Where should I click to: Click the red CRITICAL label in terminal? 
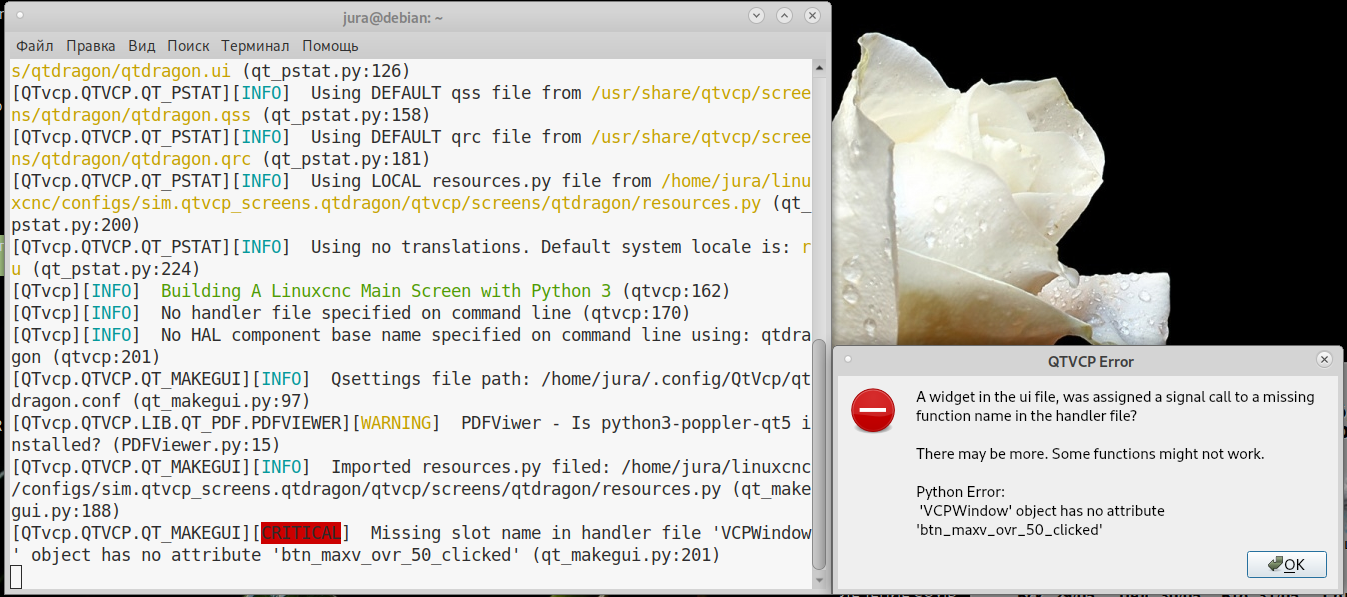301,533
